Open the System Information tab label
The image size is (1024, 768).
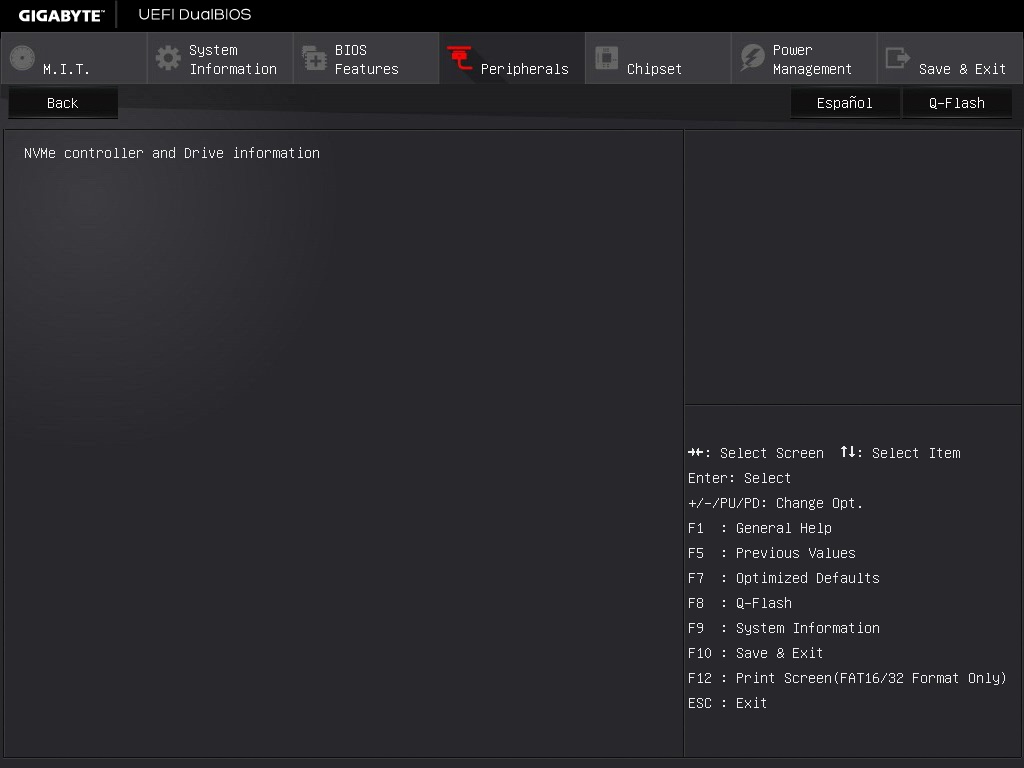[233, 59]
